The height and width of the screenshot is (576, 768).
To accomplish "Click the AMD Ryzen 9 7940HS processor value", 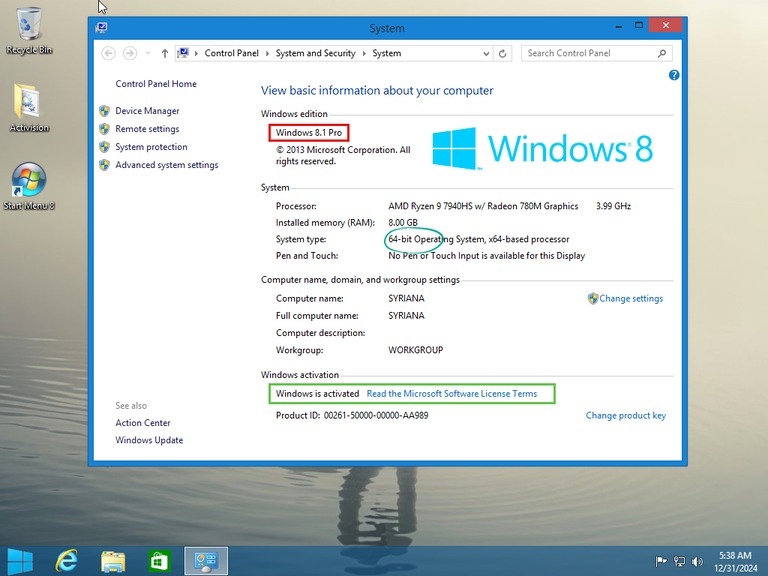I will pos(483,206).
